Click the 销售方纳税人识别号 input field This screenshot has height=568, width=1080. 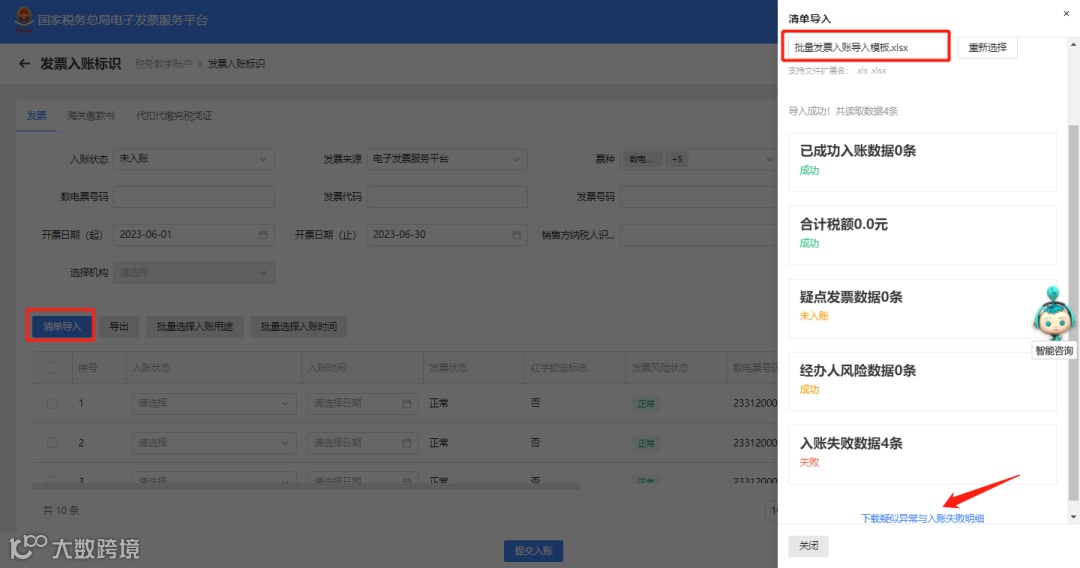tap(698, 235)
